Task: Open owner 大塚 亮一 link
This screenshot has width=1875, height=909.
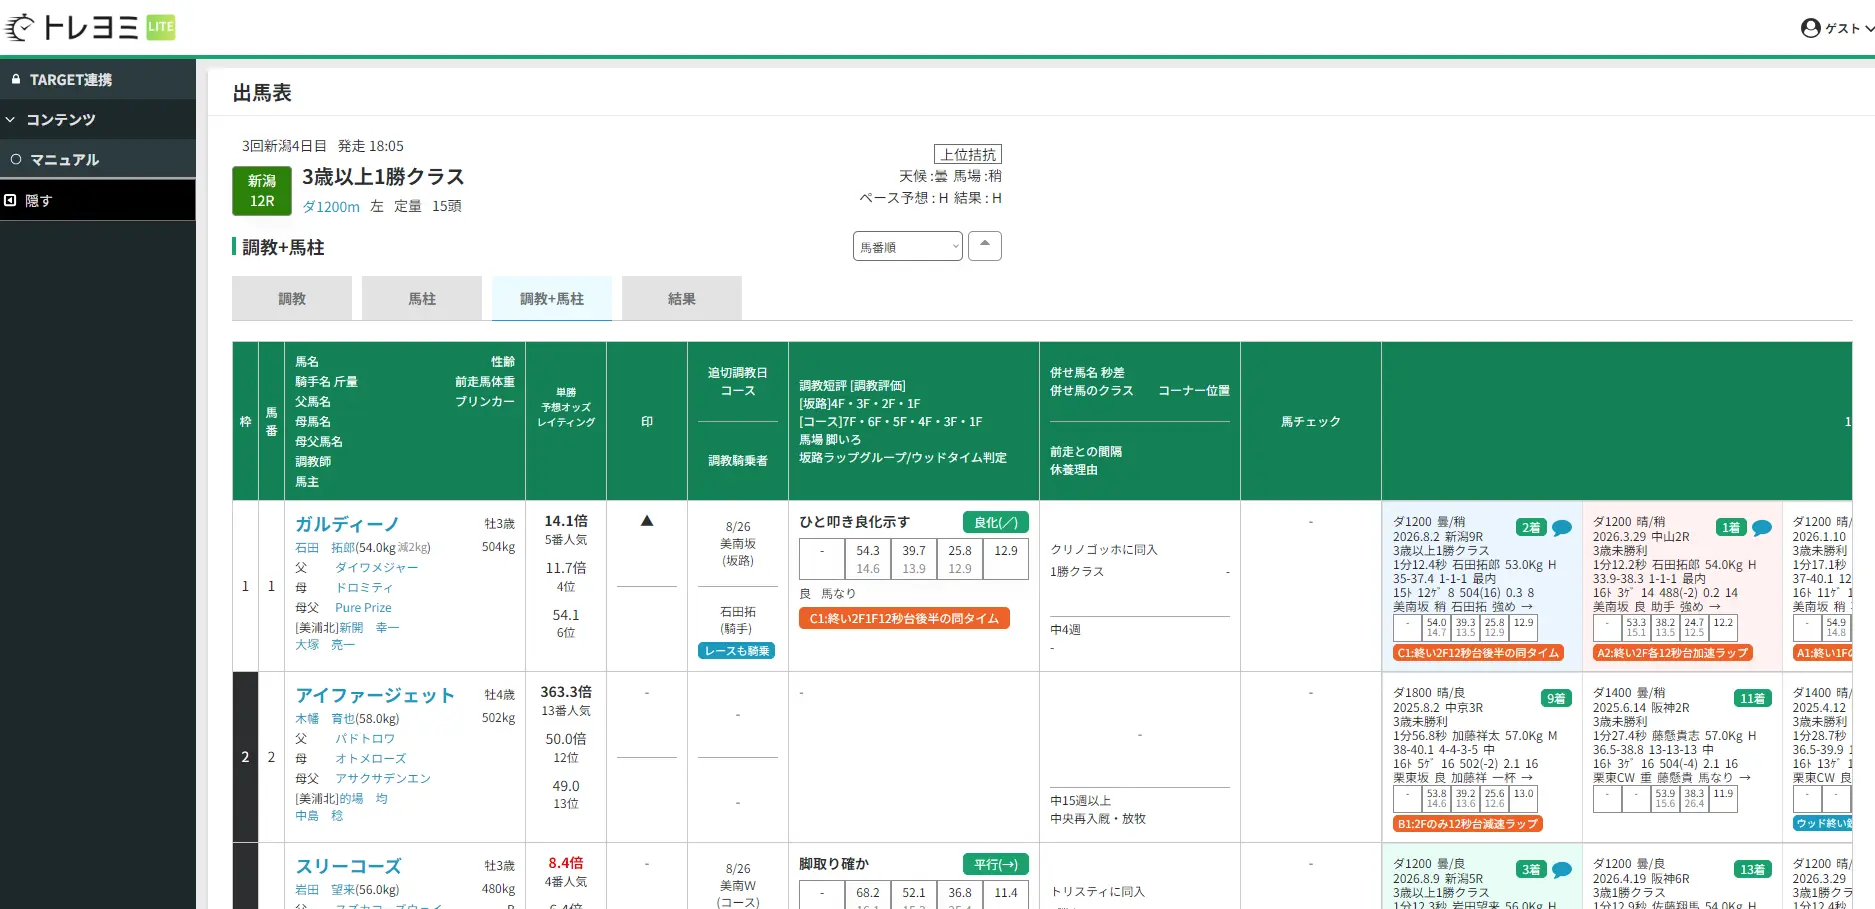Action: [x=325, y=645]
